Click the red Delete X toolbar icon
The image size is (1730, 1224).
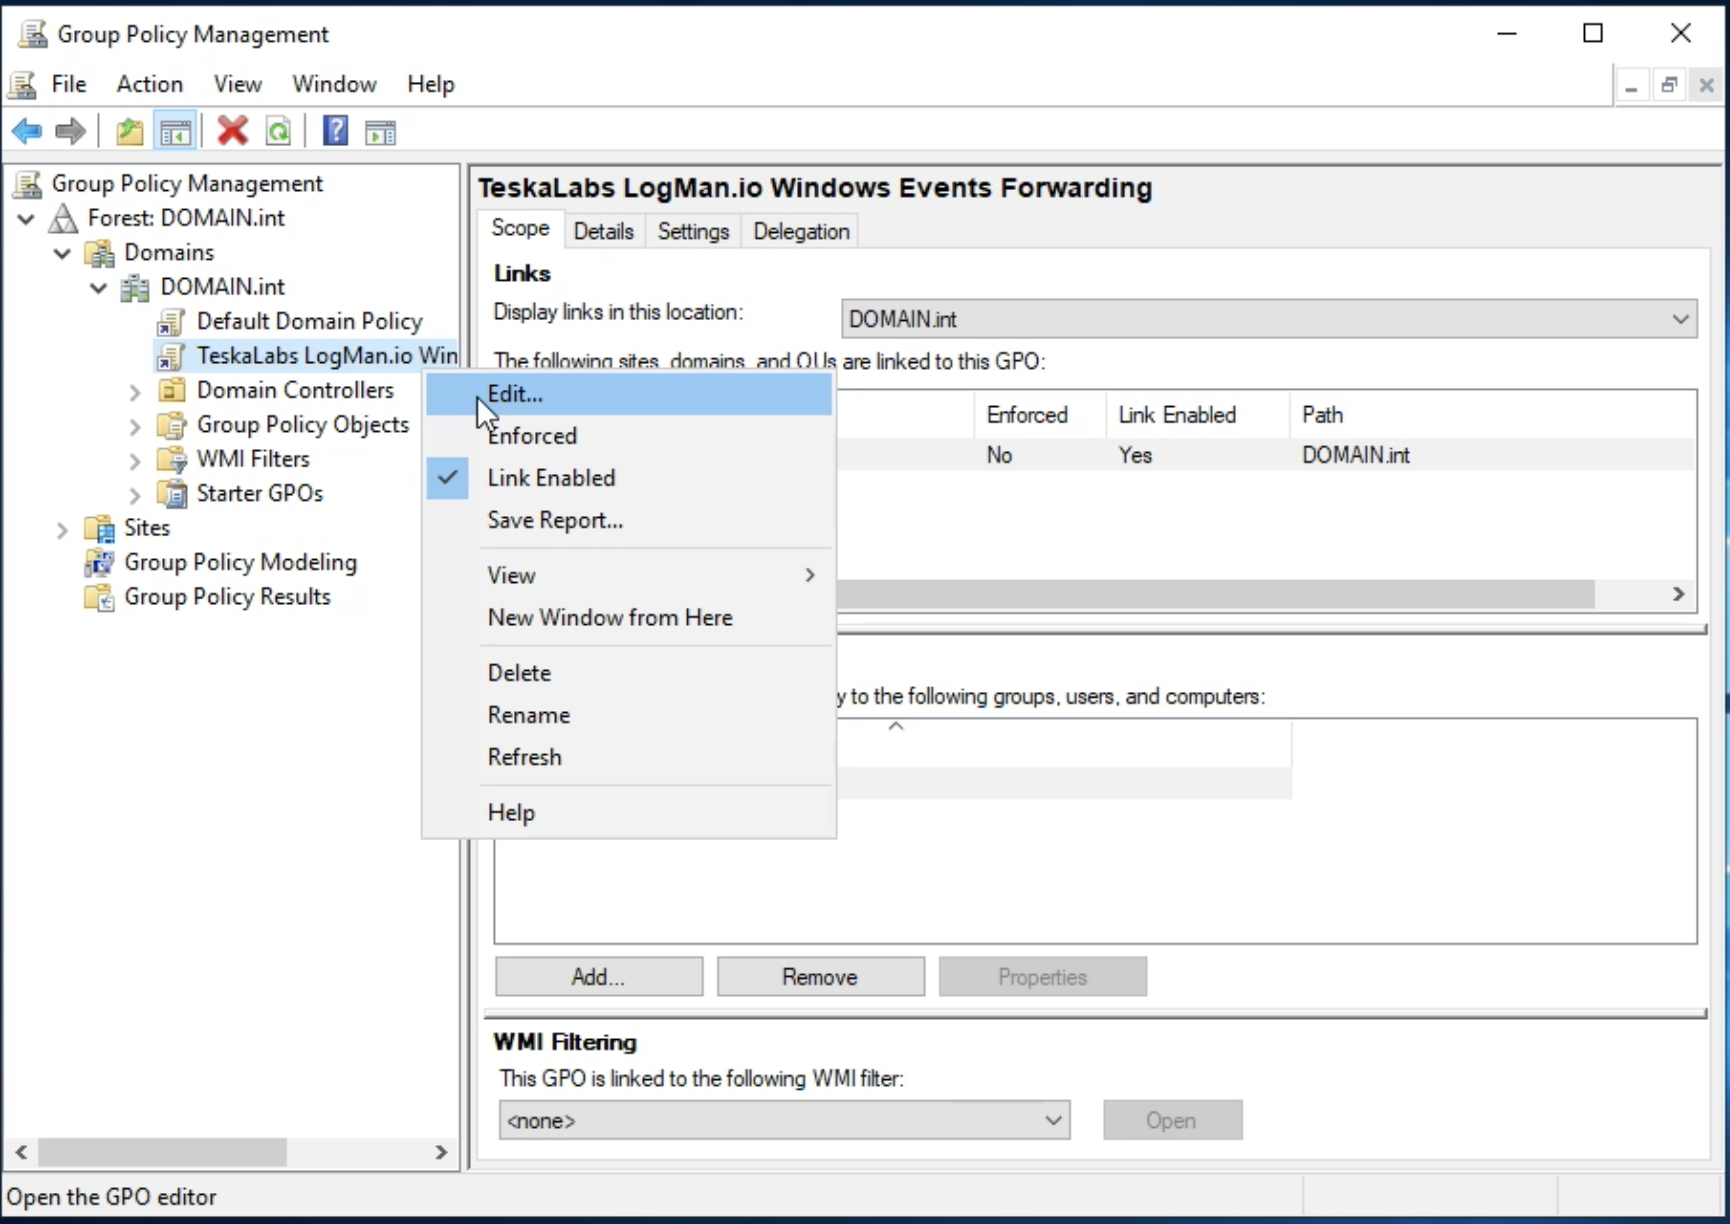click(233, 131)
